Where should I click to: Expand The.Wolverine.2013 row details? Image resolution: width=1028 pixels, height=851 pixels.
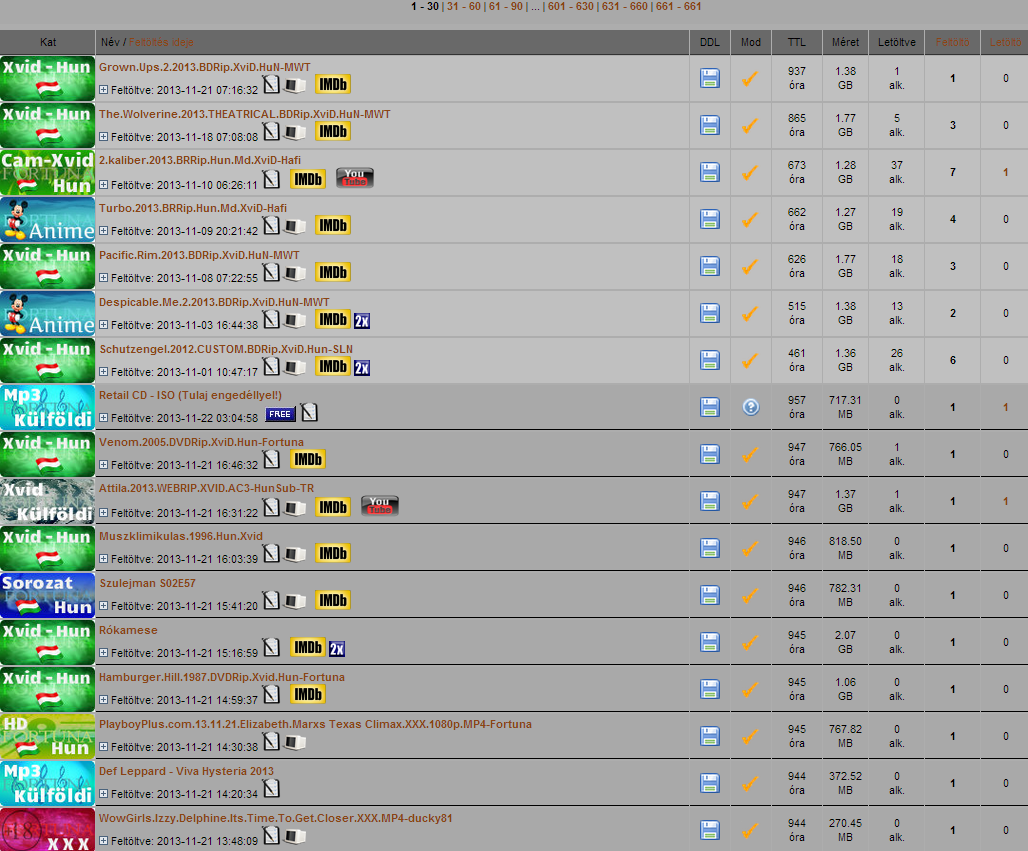104,137
